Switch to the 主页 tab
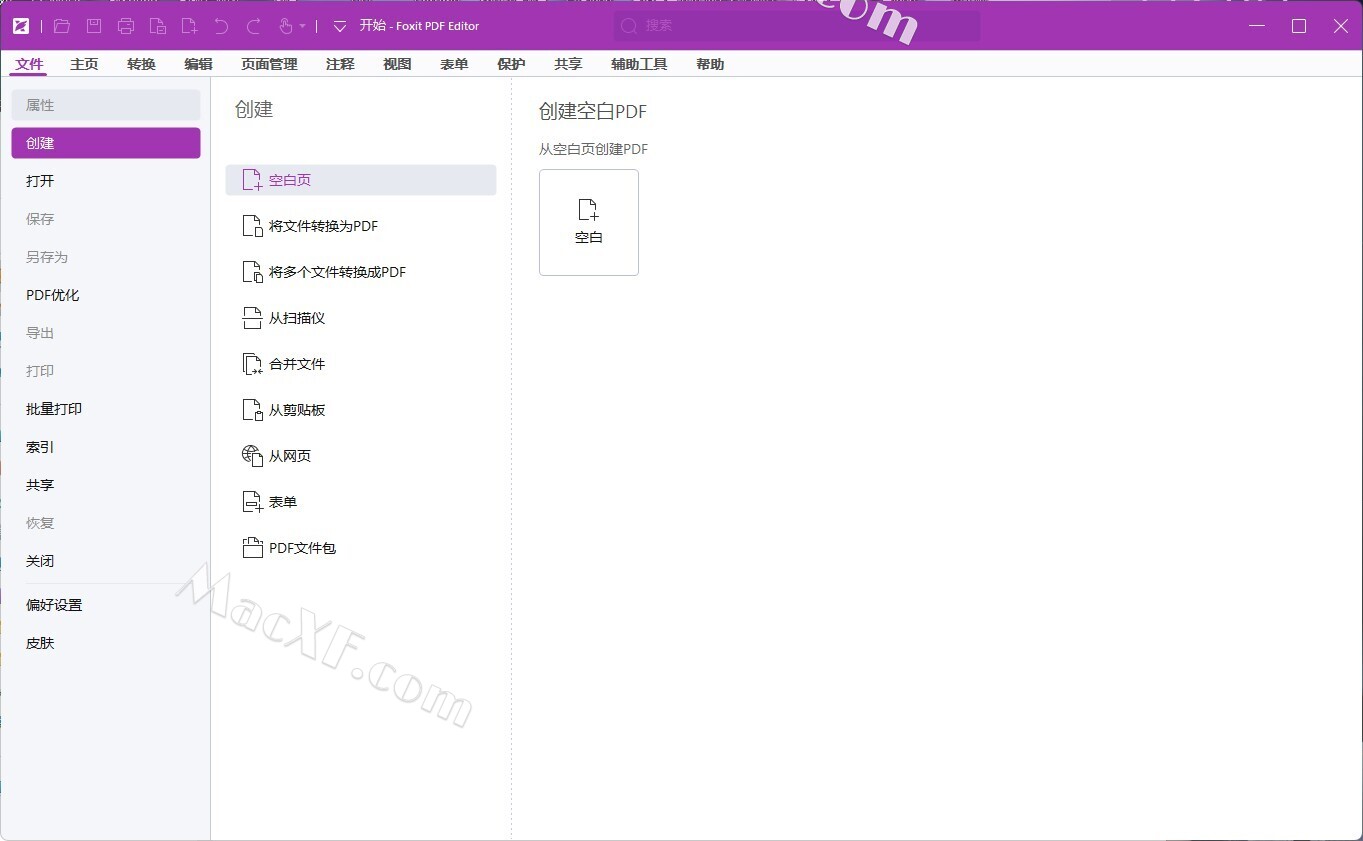 (x=84, y=64)
